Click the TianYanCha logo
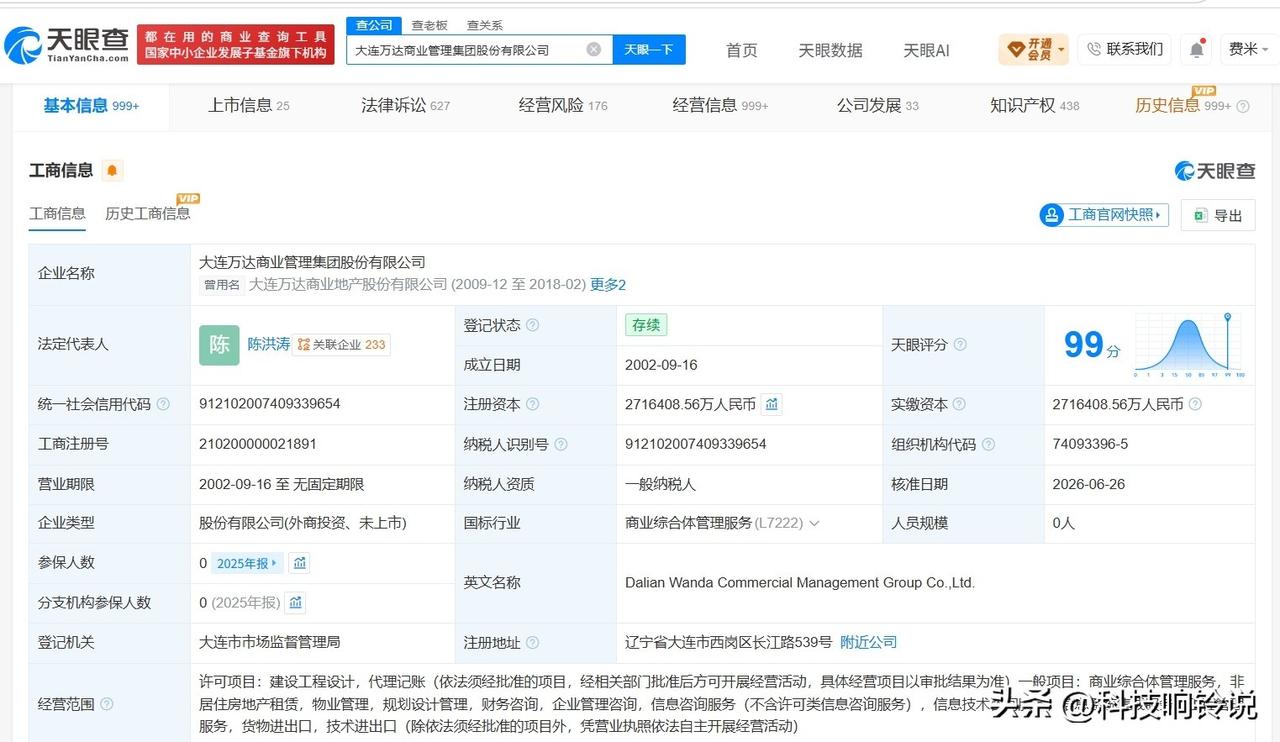The width and height of the screenshot is (1280, 742). click(x=67, y=44)
